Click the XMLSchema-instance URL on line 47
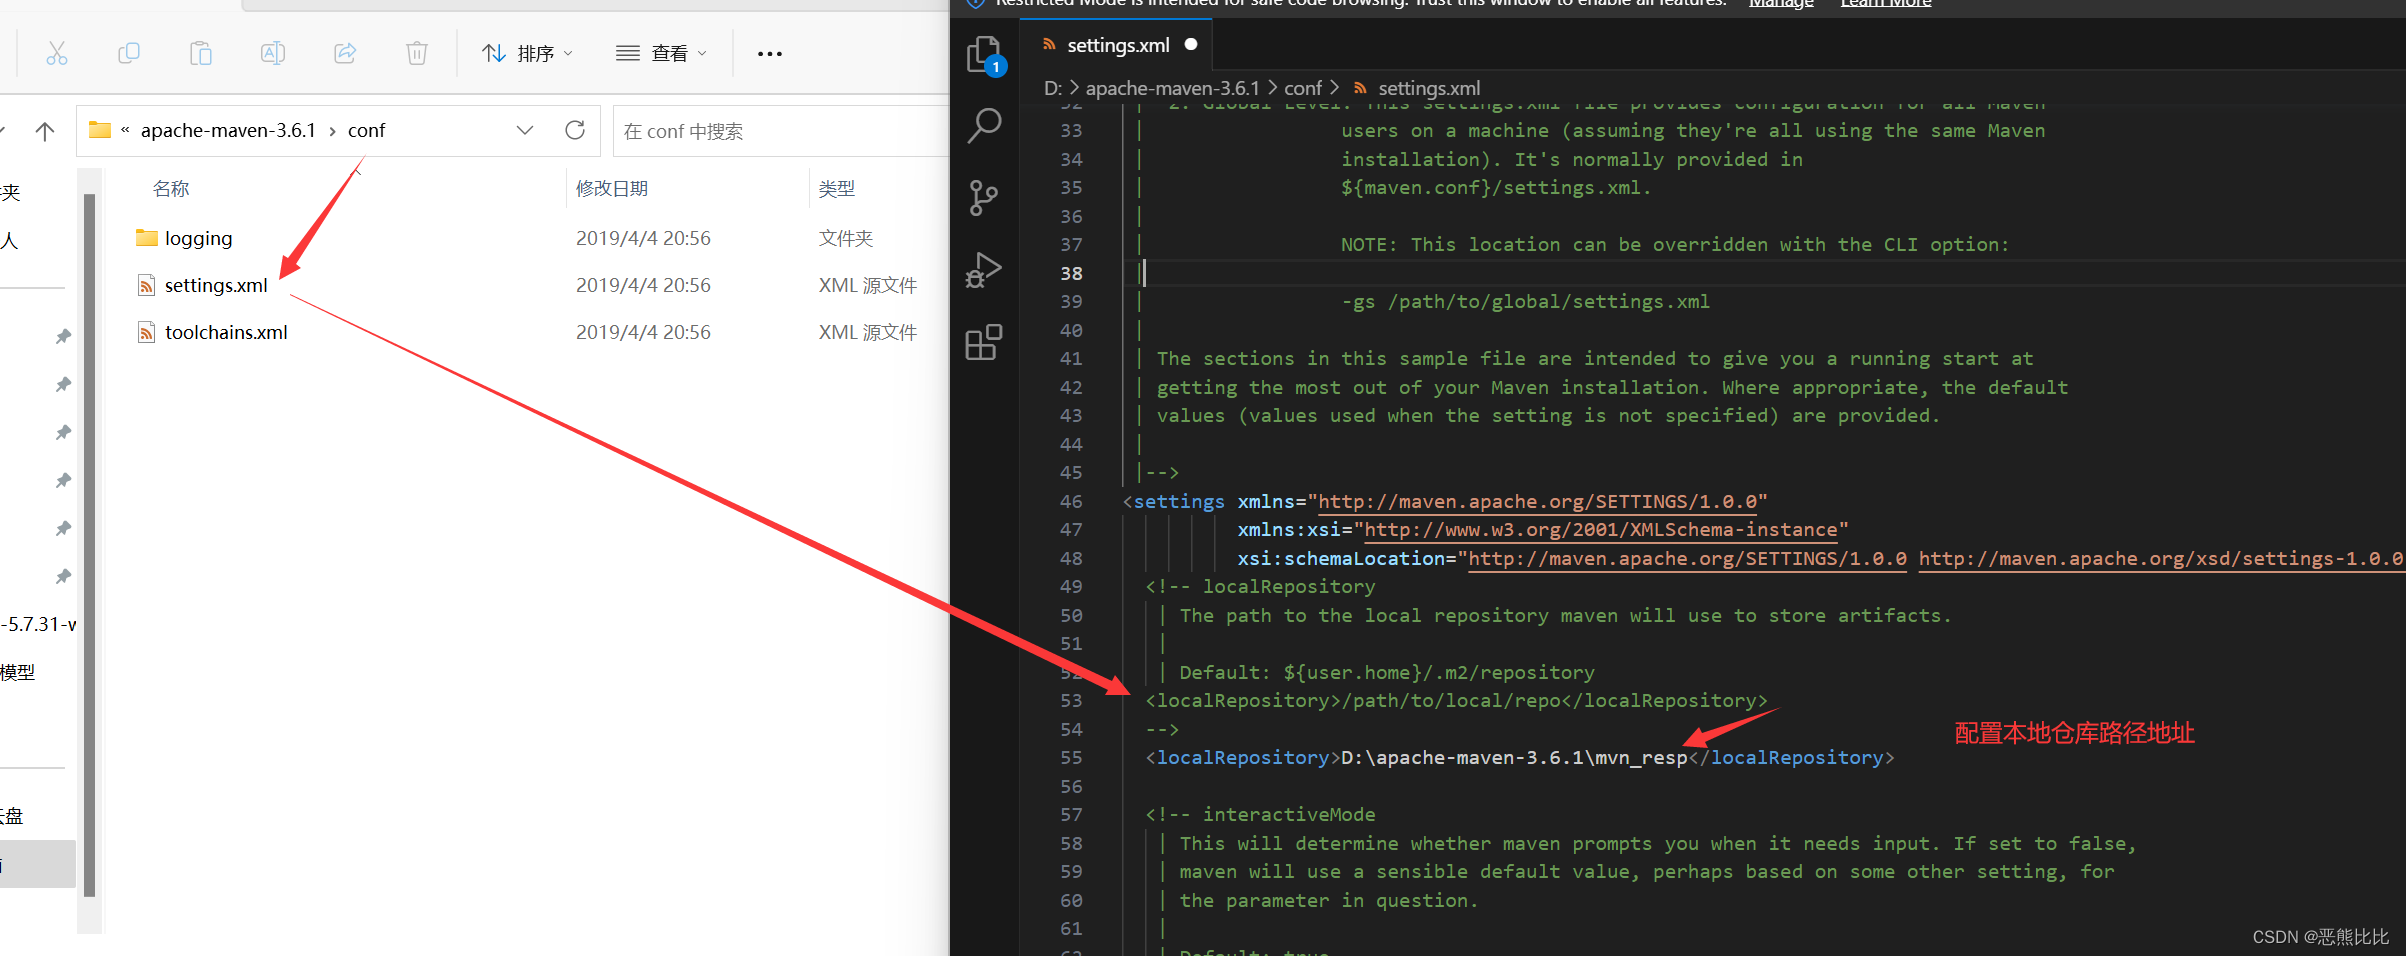The image size is (2406, 956). click(x=1601, y=529)
